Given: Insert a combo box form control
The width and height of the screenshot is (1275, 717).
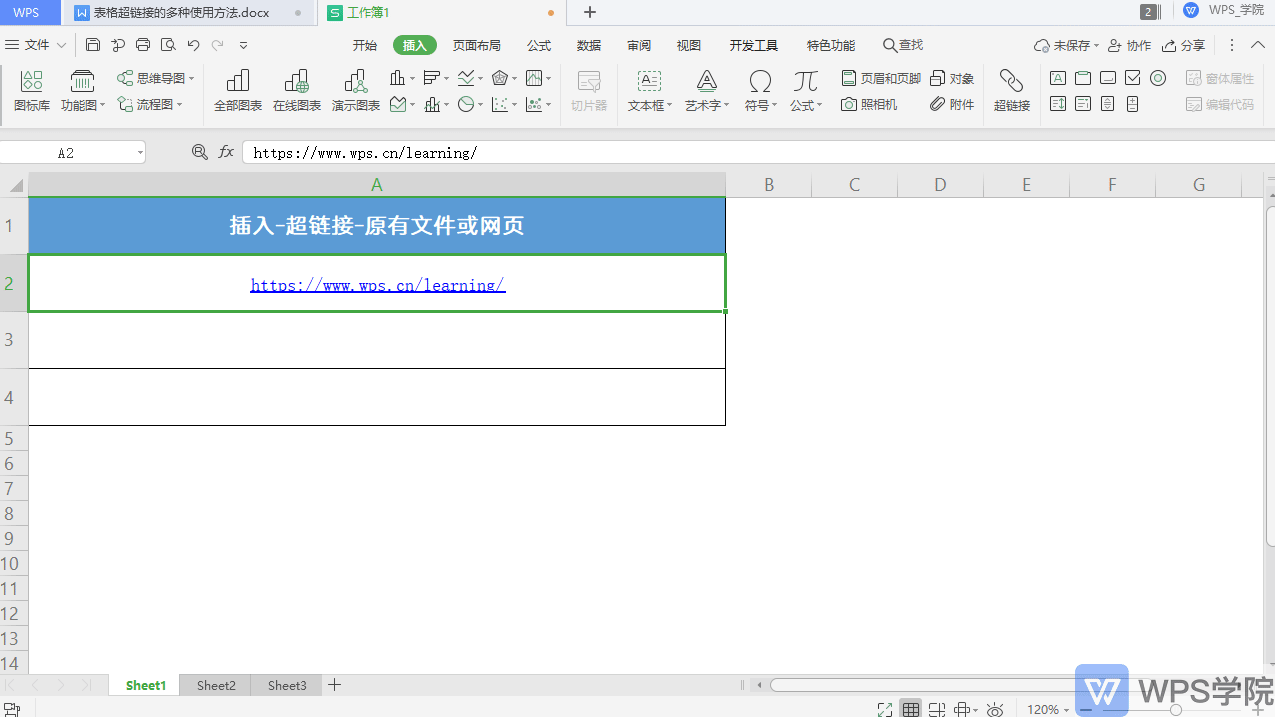Looking at the screenshot, I should (1083, 104).
